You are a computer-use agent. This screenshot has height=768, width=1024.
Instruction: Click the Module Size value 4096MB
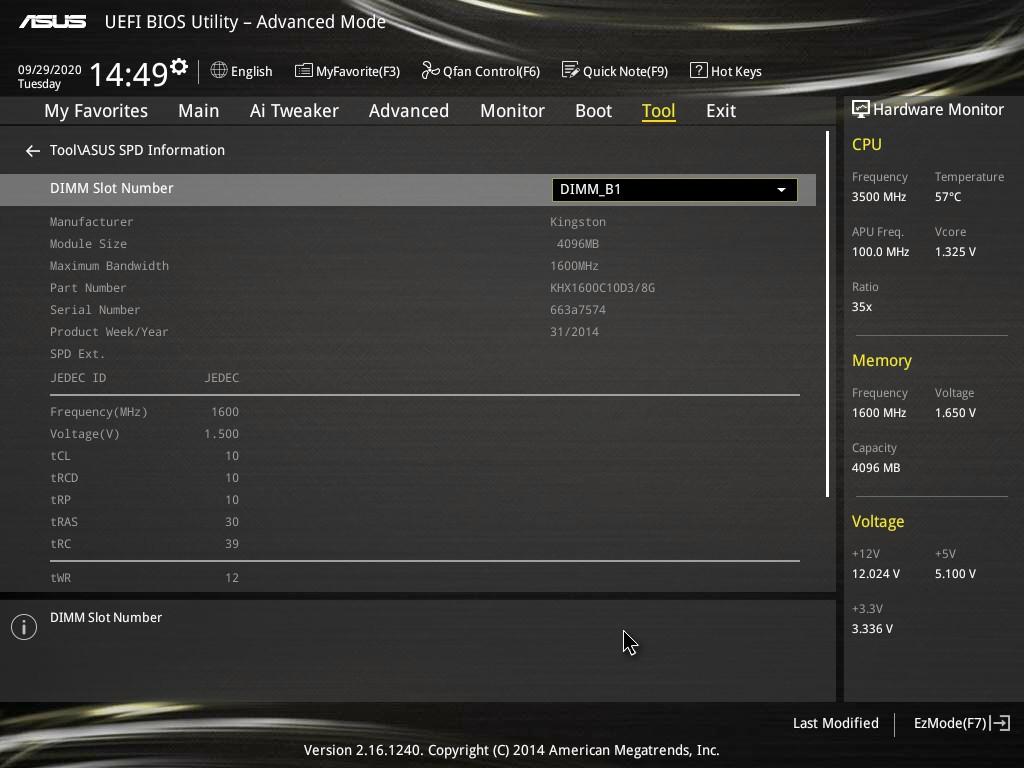click(578, 244)
